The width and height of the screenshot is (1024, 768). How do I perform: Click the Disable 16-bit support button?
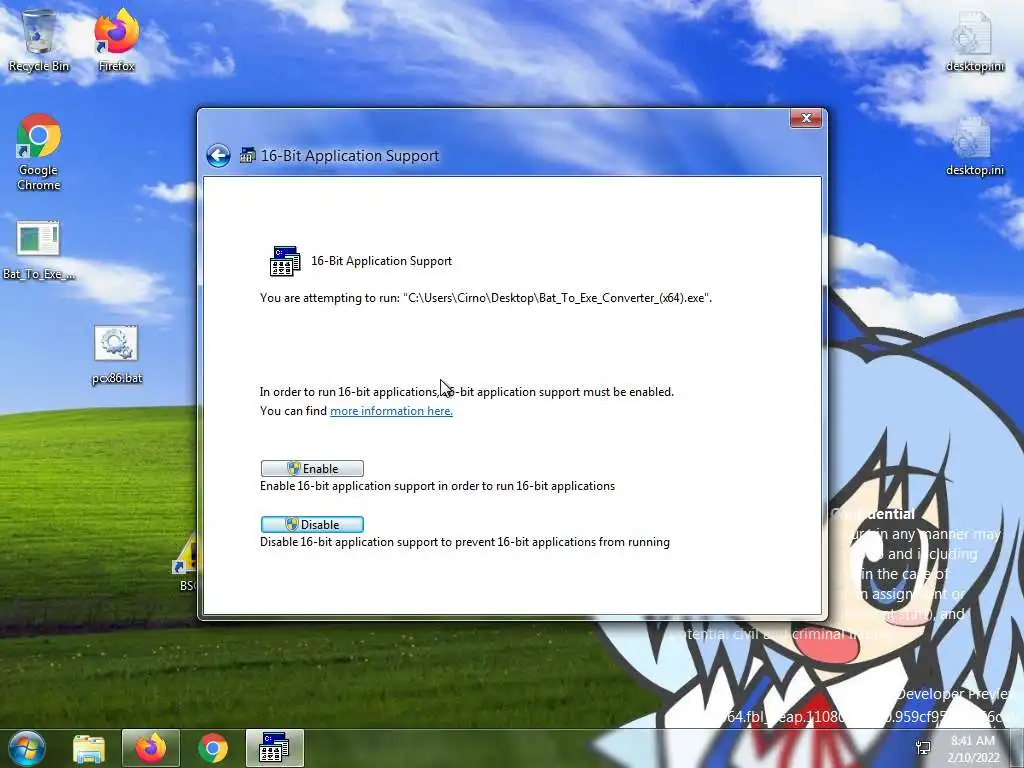point(312,524)
